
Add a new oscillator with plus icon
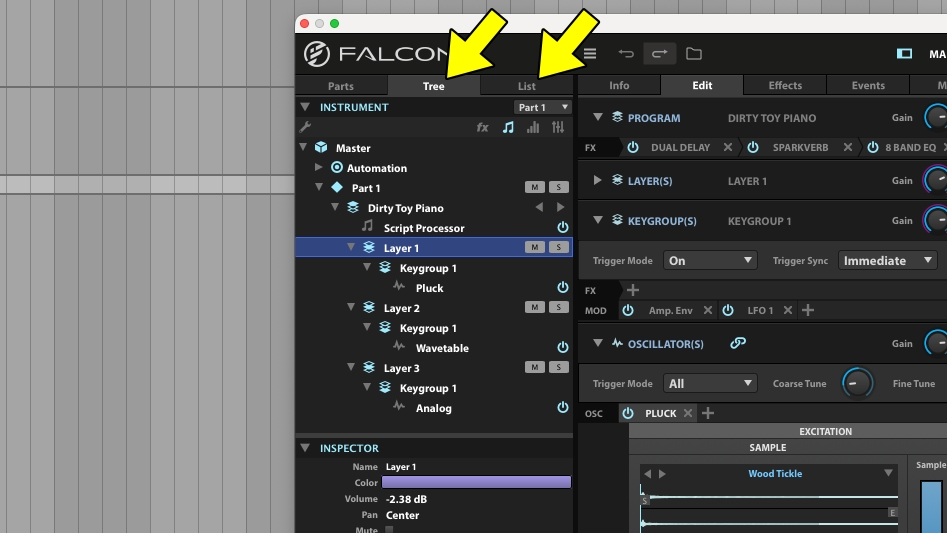(x=708, y=413)
